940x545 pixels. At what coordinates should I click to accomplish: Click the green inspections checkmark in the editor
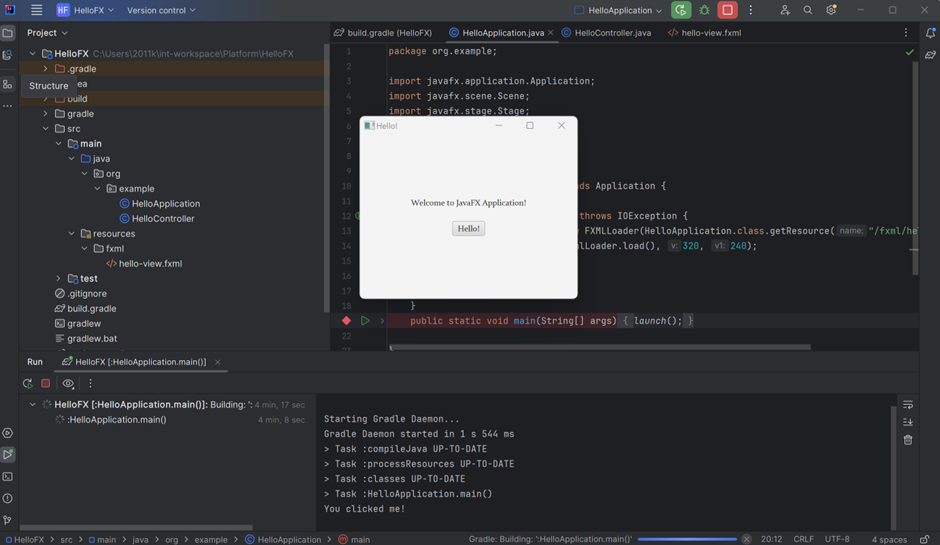click(x=909, y=52)
